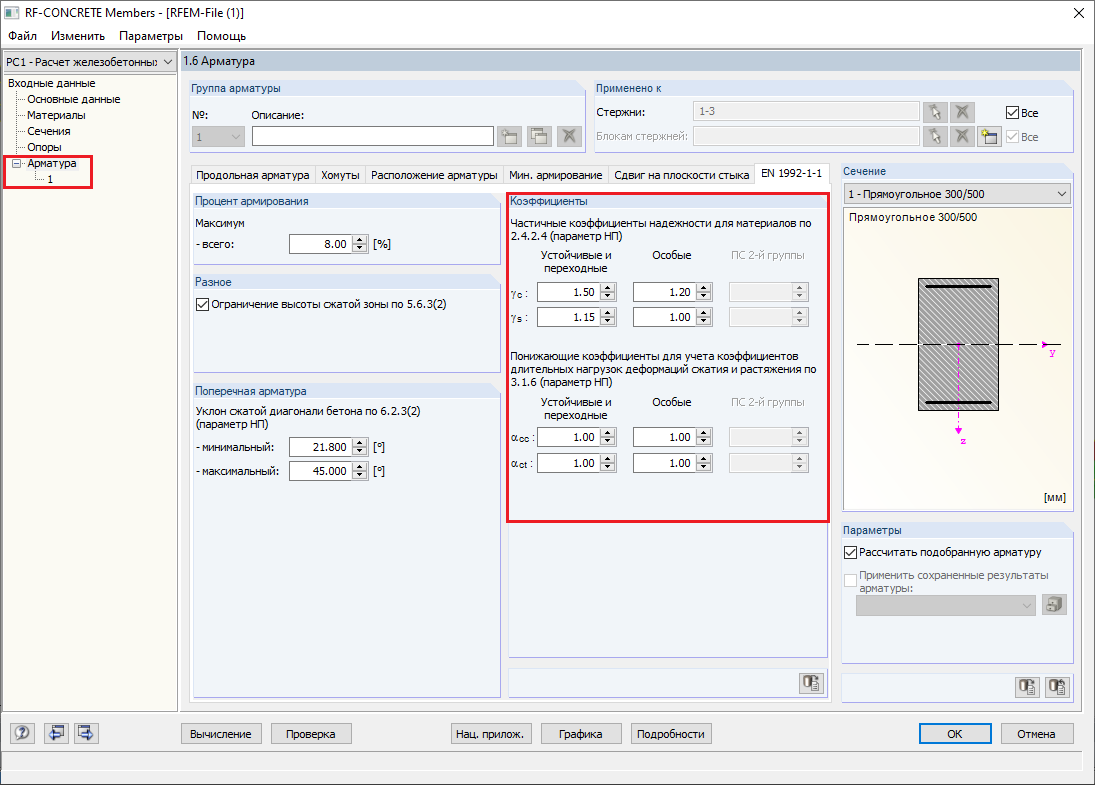Switch to Продольная арматура tab

[253, 175]
